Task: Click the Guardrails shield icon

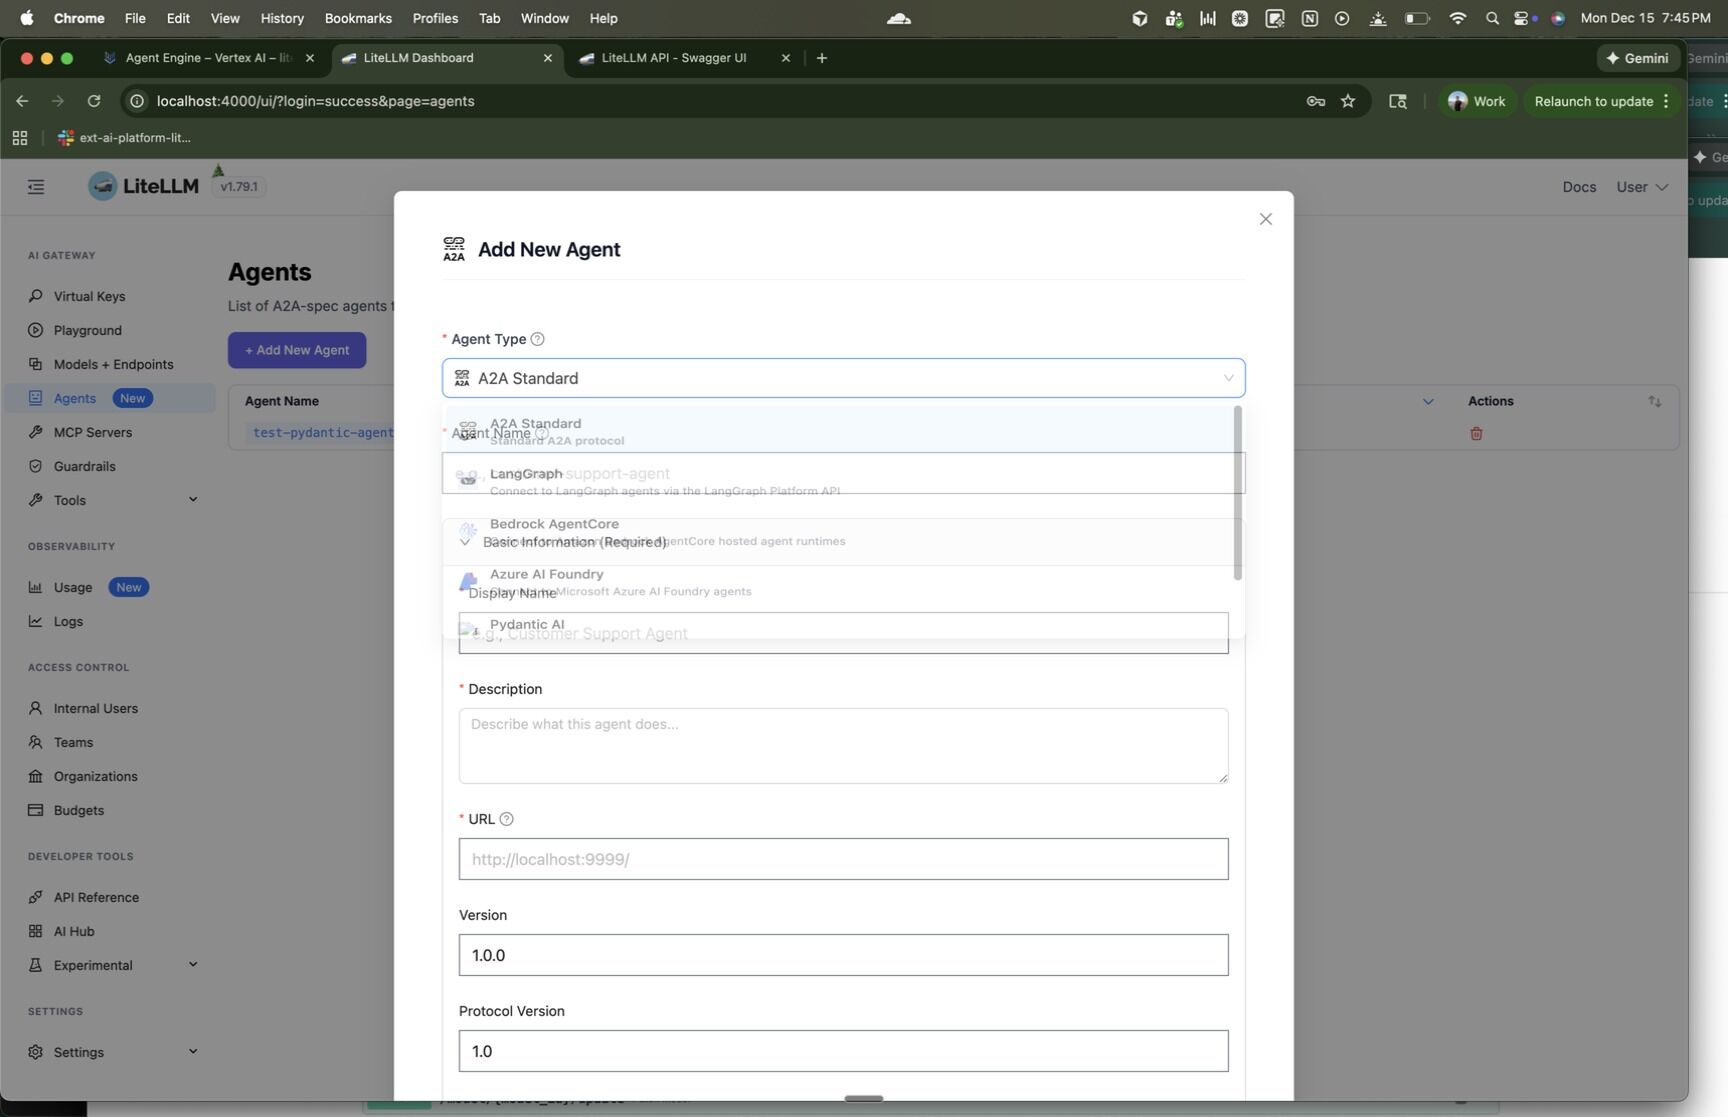Action: point(36,466)
